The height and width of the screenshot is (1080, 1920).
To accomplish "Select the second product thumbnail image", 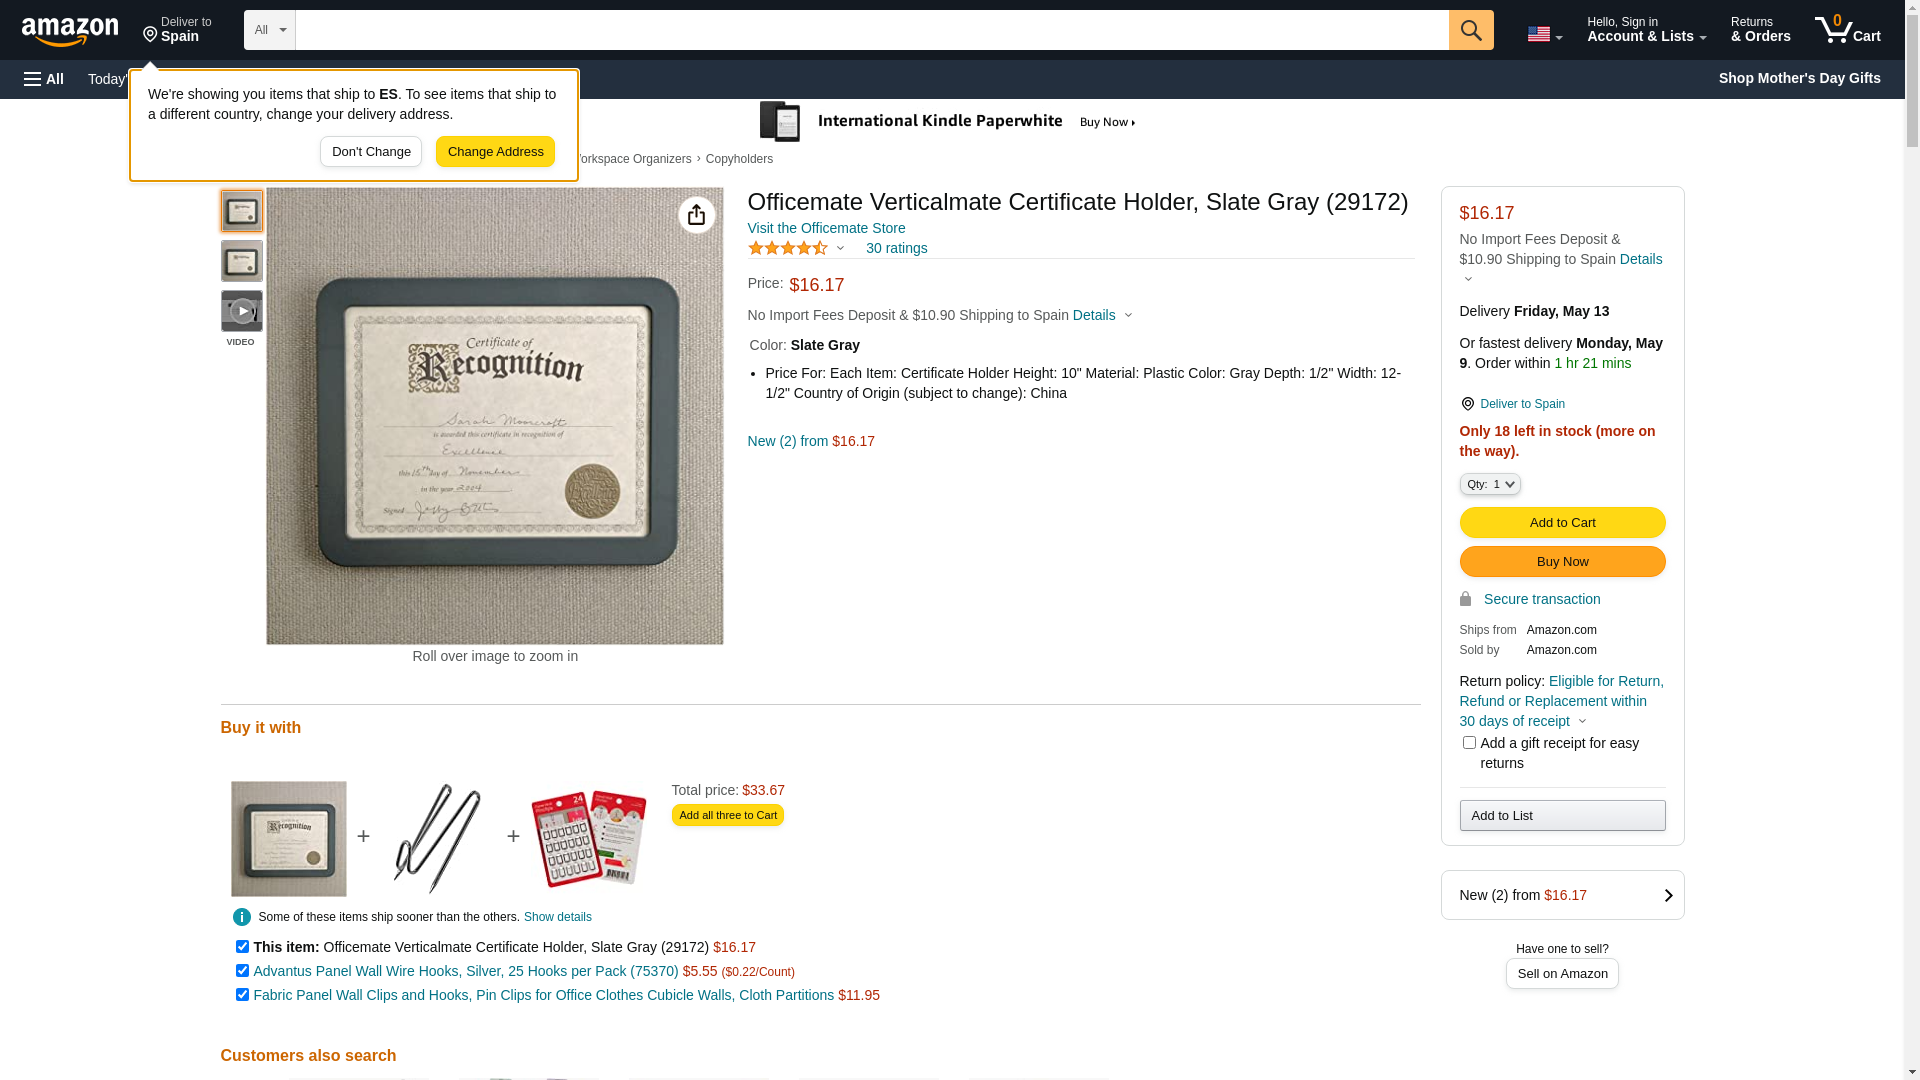I will [x=242, y=261].
